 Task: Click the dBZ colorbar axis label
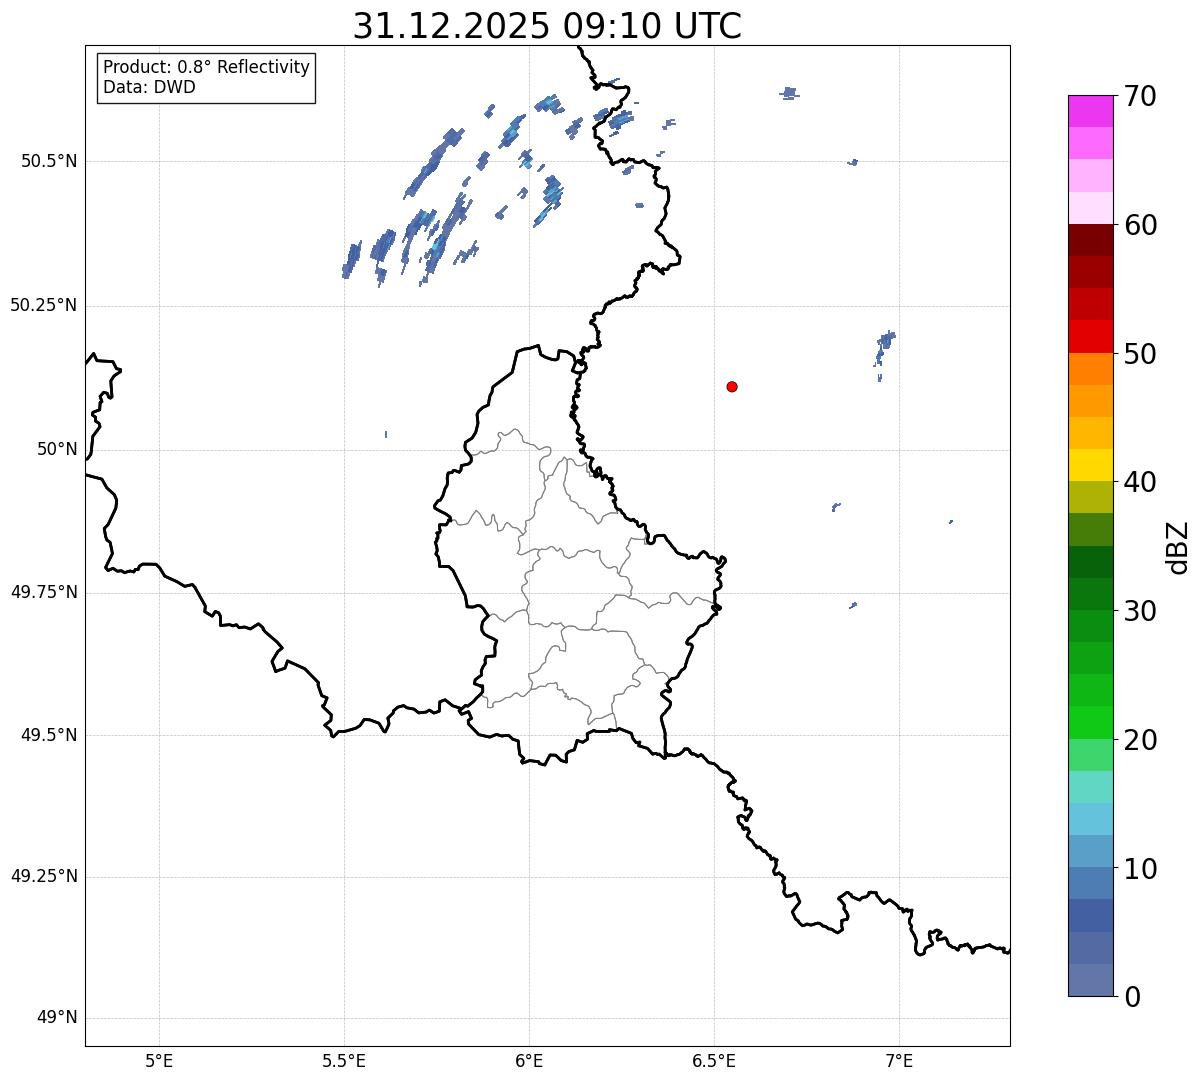[x=1178, y=547]
